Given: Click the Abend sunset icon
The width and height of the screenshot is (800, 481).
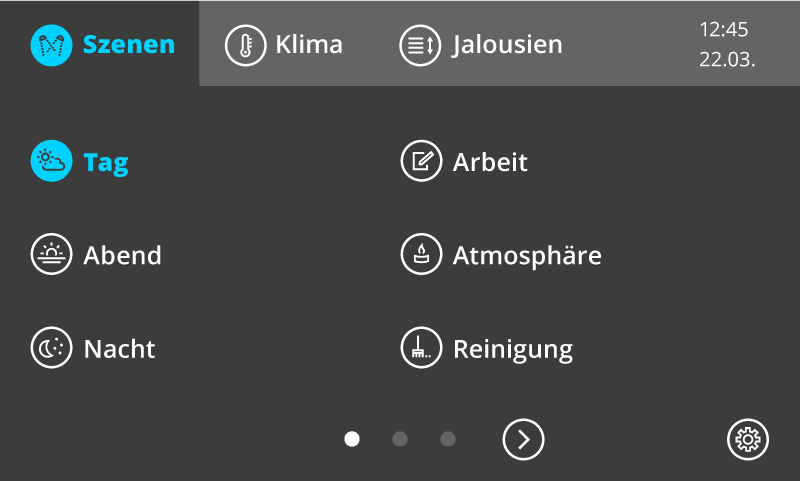Looking at the screenshot, I should click(51, 255).
